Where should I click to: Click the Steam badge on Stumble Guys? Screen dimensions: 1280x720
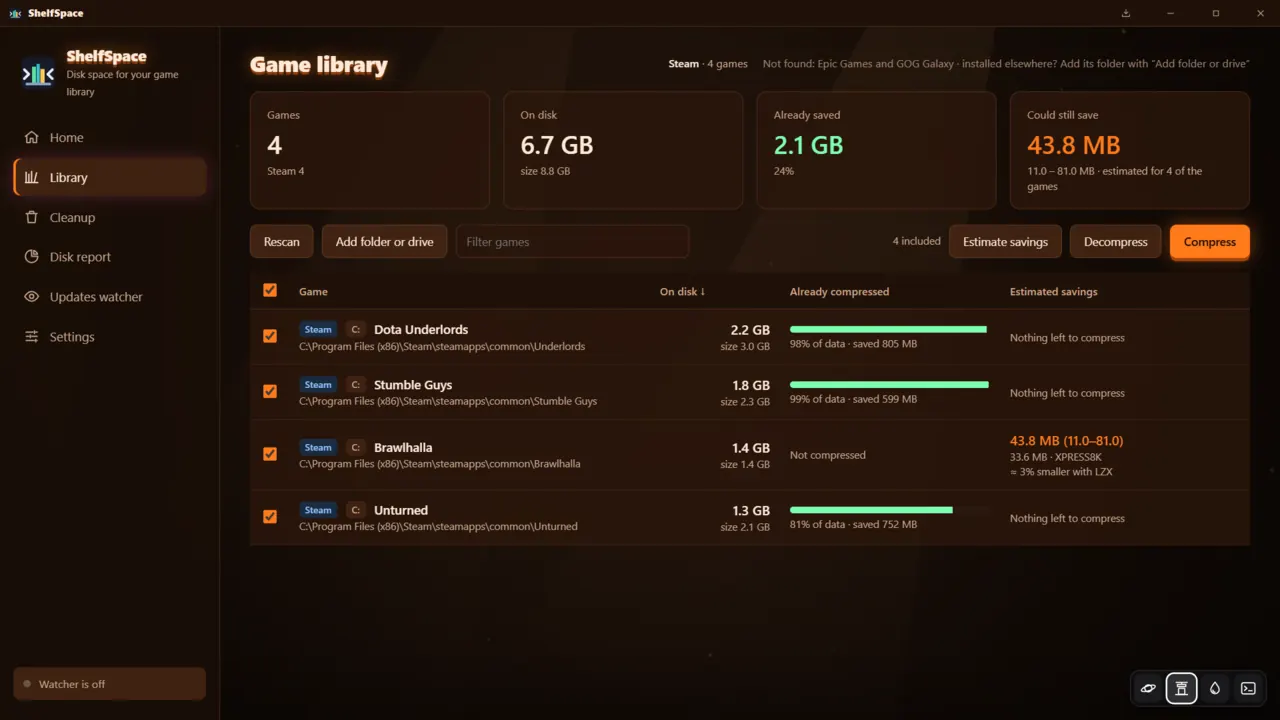tap(318, 384)
